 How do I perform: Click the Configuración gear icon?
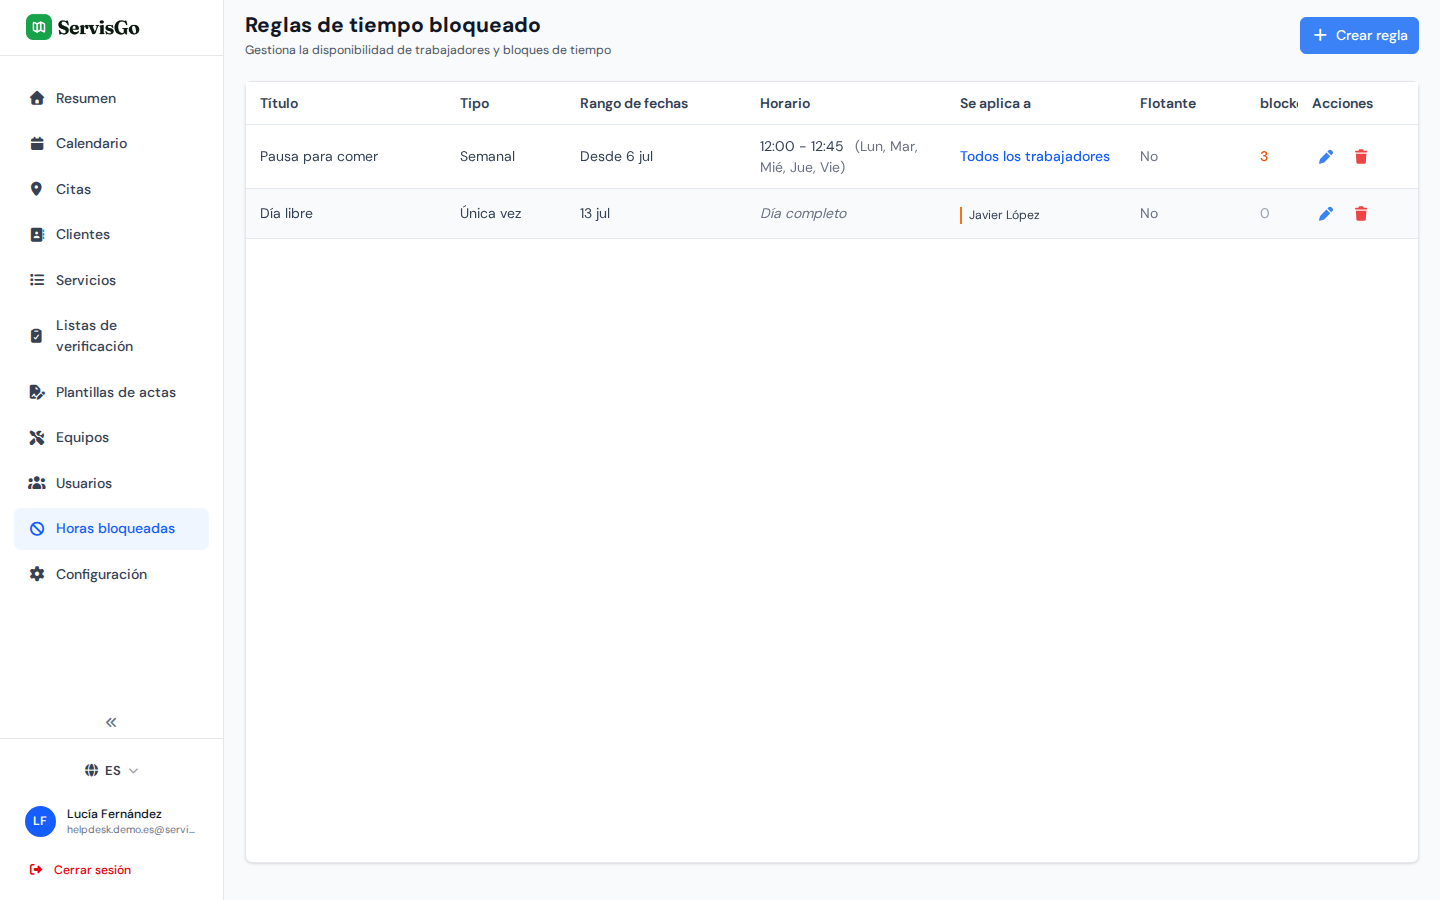tap(37, 574)
